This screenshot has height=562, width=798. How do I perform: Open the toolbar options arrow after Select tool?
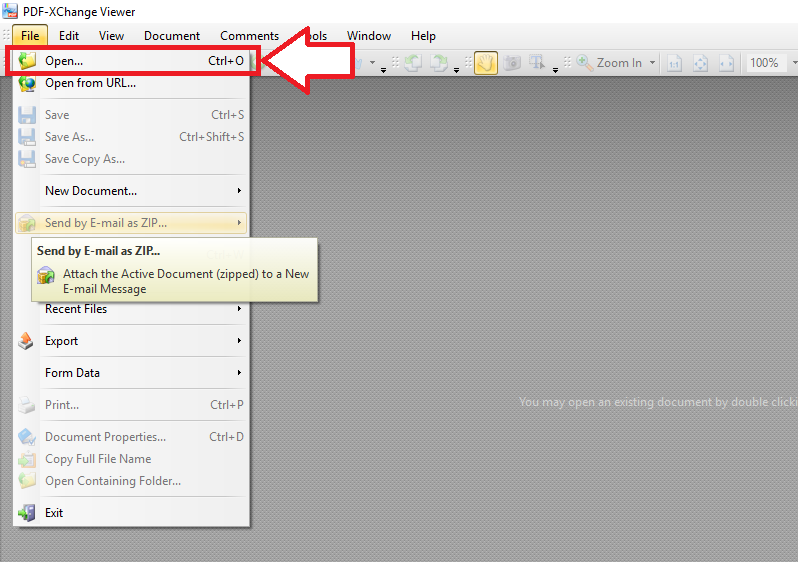pos(555,70)
